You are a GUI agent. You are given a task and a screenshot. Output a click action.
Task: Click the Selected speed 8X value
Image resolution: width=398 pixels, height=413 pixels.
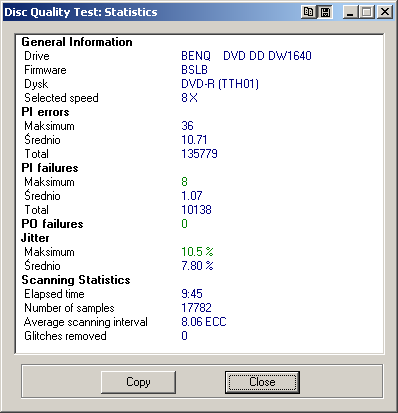[189, 98]
